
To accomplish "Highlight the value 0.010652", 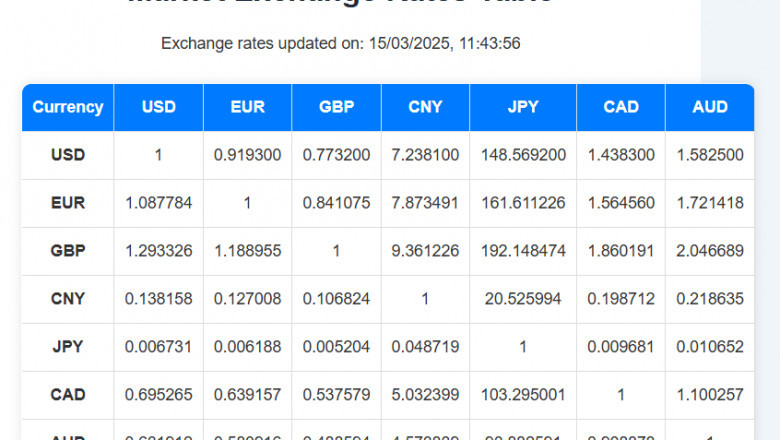I will [x=710, y=347].
